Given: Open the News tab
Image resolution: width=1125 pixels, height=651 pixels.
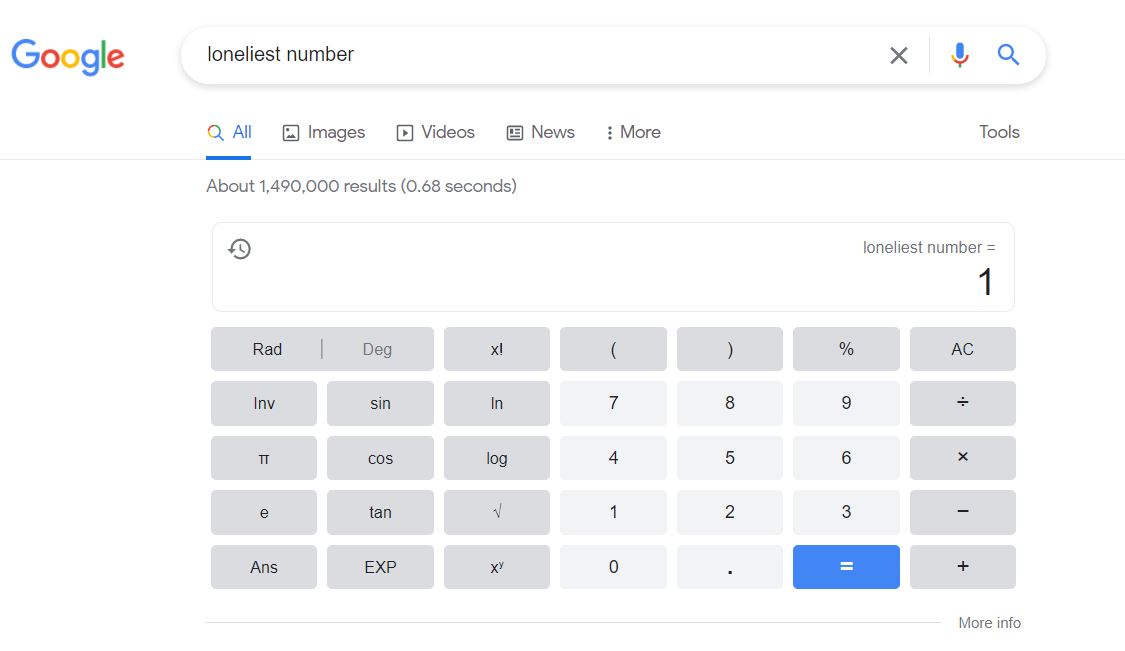Looking at the screenshot, I should click(x=540, y=132).
